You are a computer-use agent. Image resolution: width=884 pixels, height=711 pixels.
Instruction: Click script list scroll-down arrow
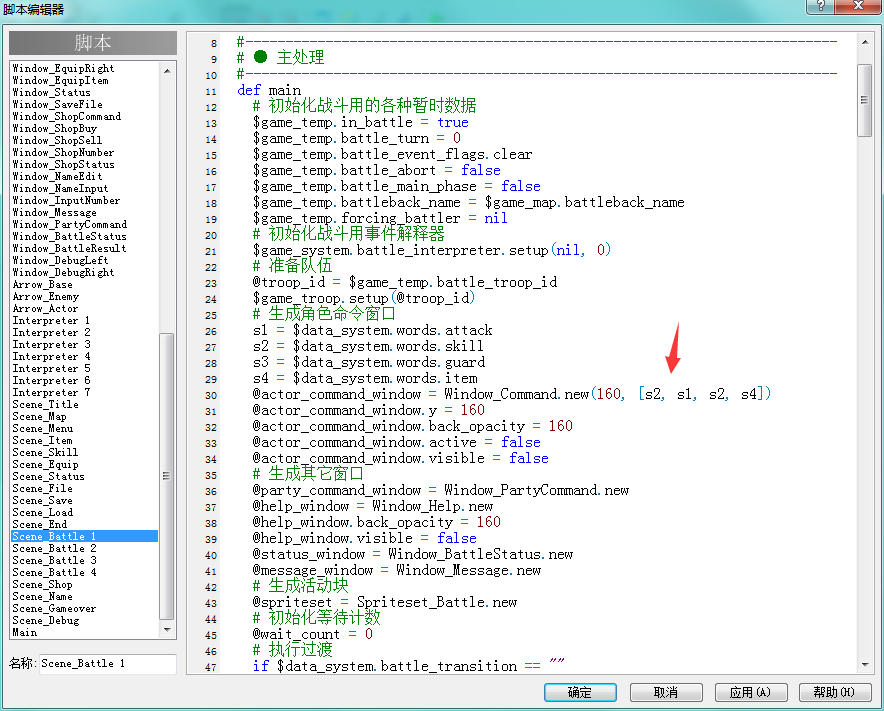167,629
